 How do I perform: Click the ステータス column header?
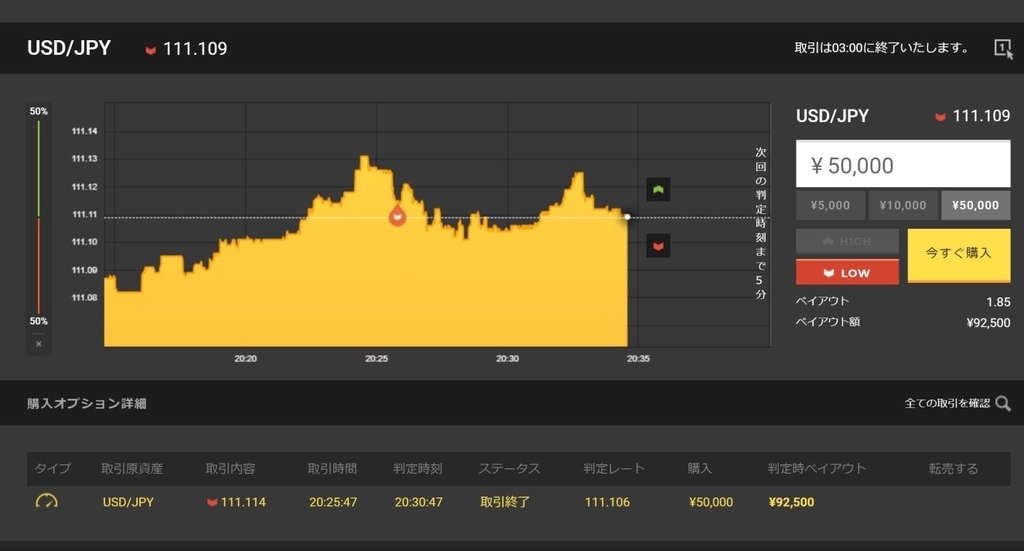pyautogui.click(x=509, y=468)
